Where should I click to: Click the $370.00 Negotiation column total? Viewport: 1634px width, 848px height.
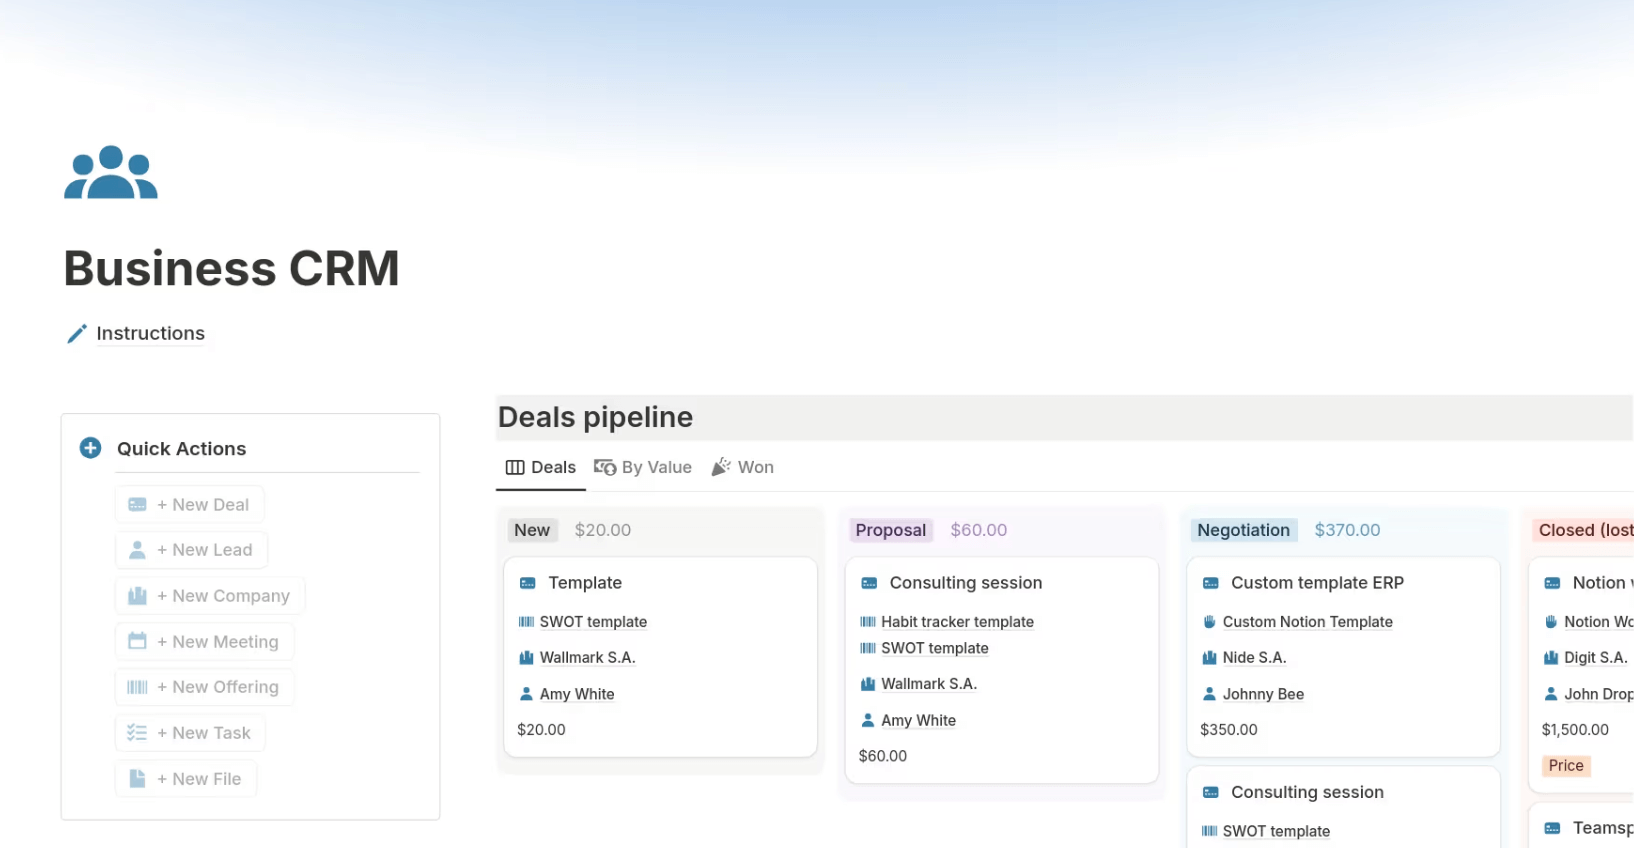1347,530
